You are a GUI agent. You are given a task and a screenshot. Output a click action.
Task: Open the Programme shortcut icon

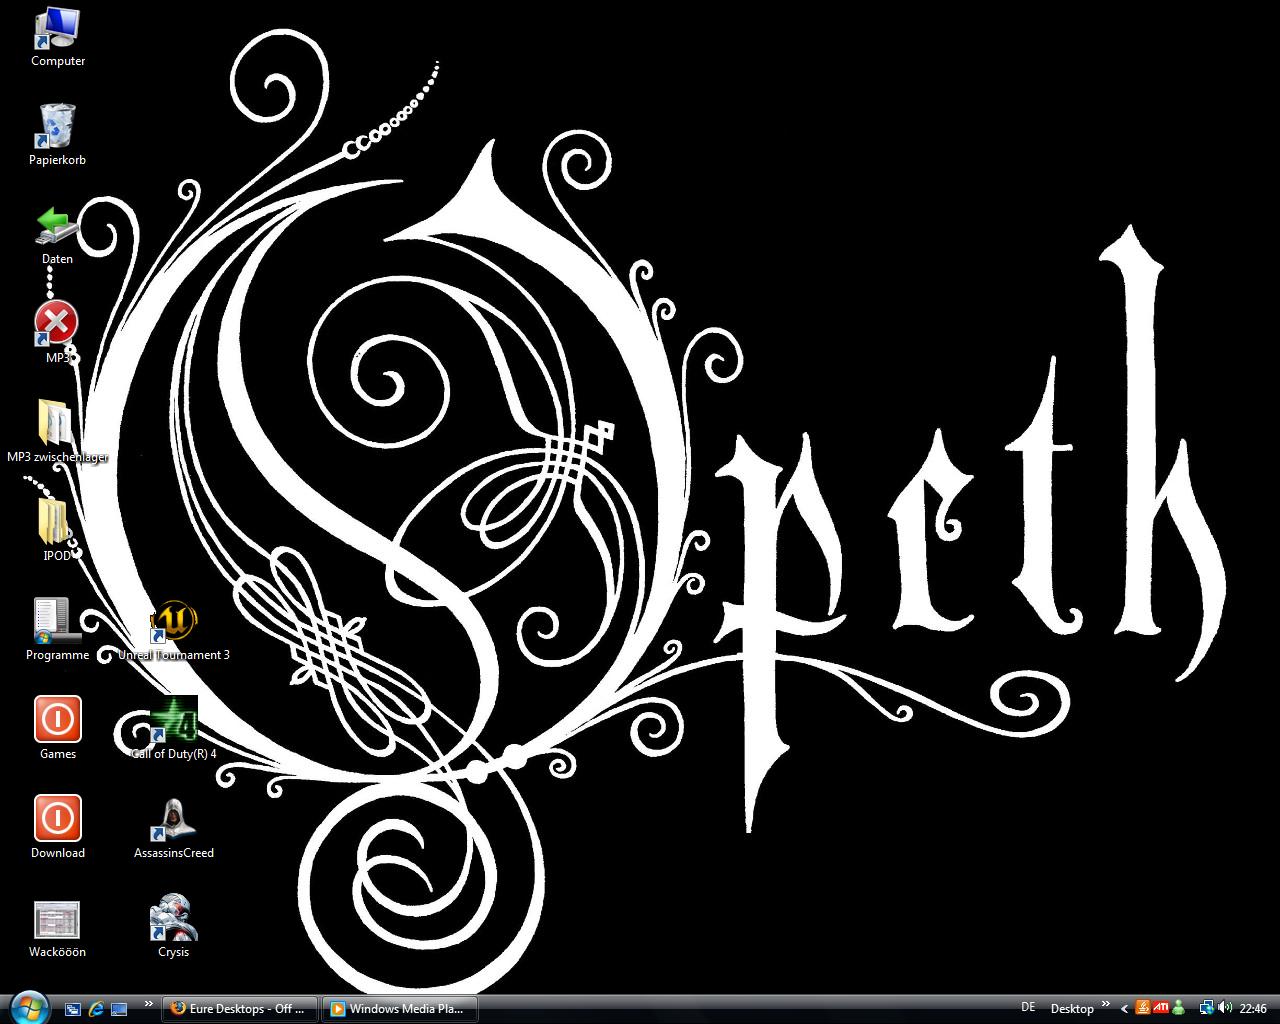pos(57,630)
